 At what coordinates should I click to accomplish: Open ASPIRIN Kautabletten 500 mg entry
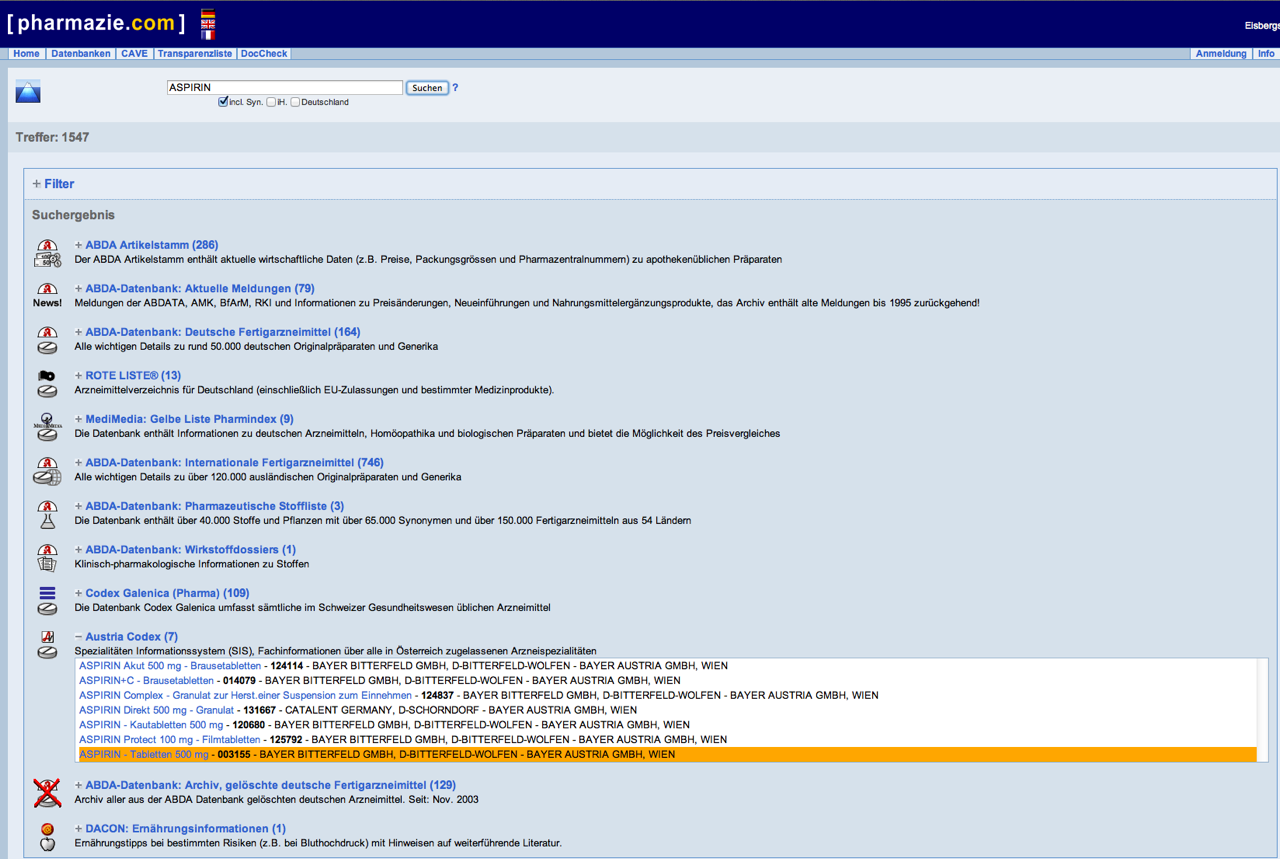click(x=151, y=725)
